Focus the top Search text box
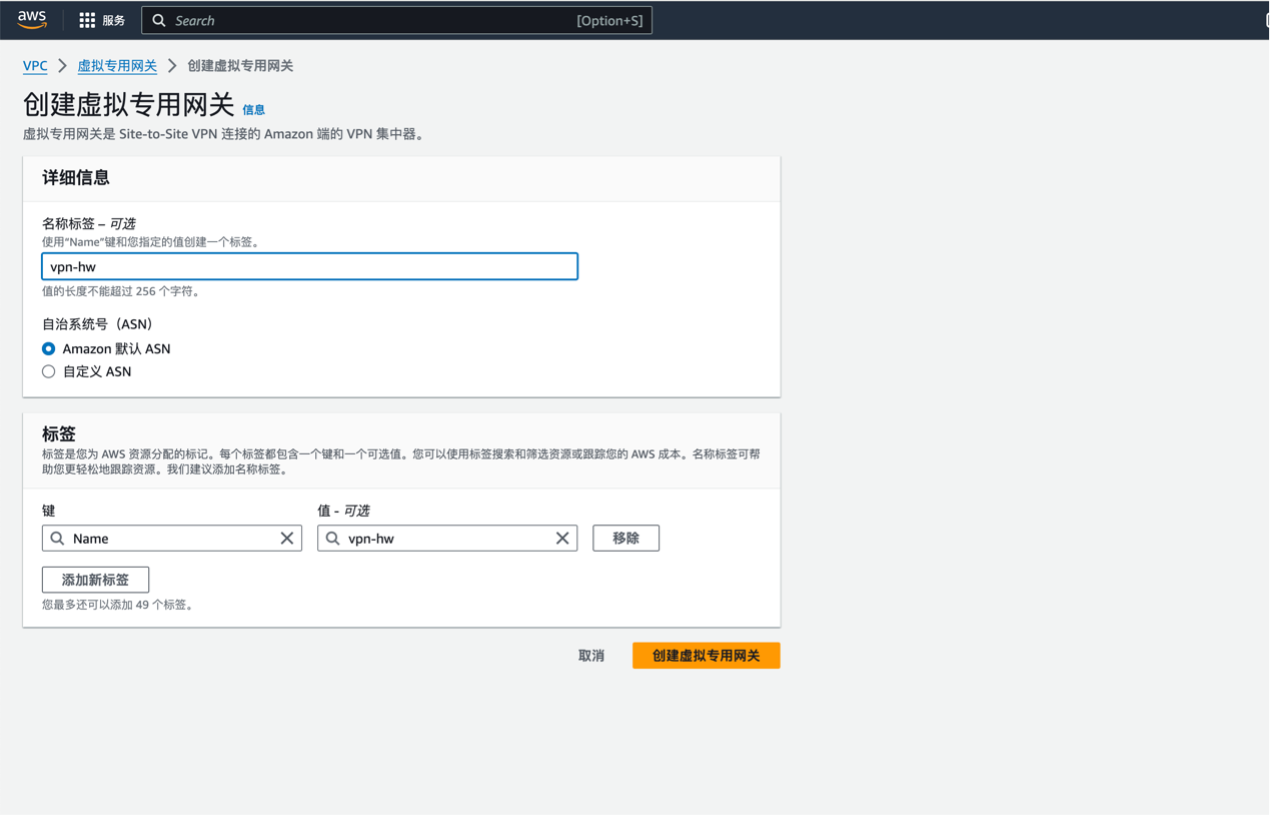1274x818 pixels. pos(370,20)
